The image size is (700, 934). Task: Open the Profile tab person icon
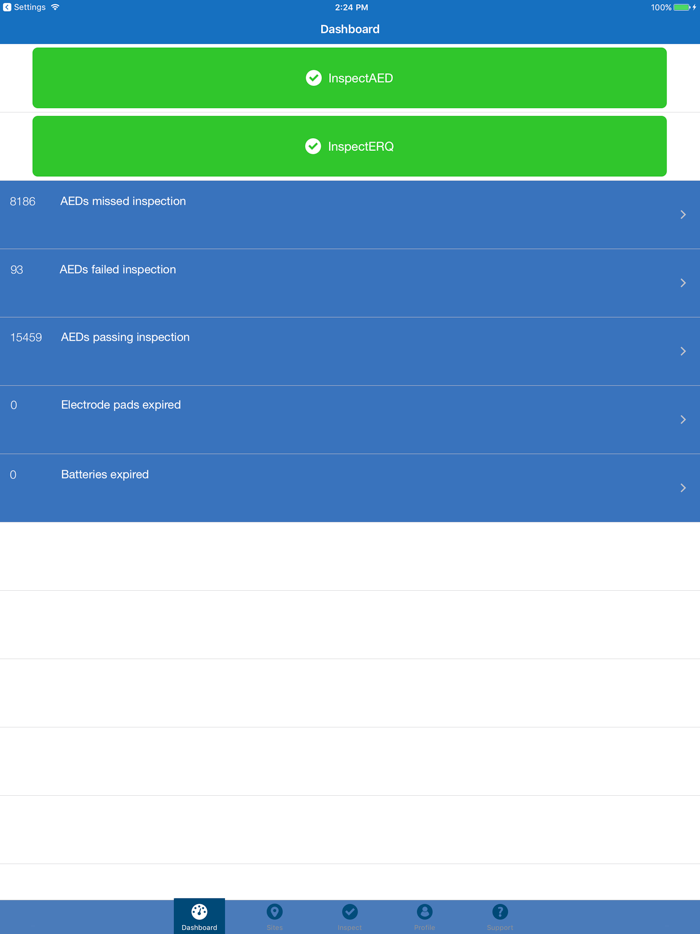point(425,911)
